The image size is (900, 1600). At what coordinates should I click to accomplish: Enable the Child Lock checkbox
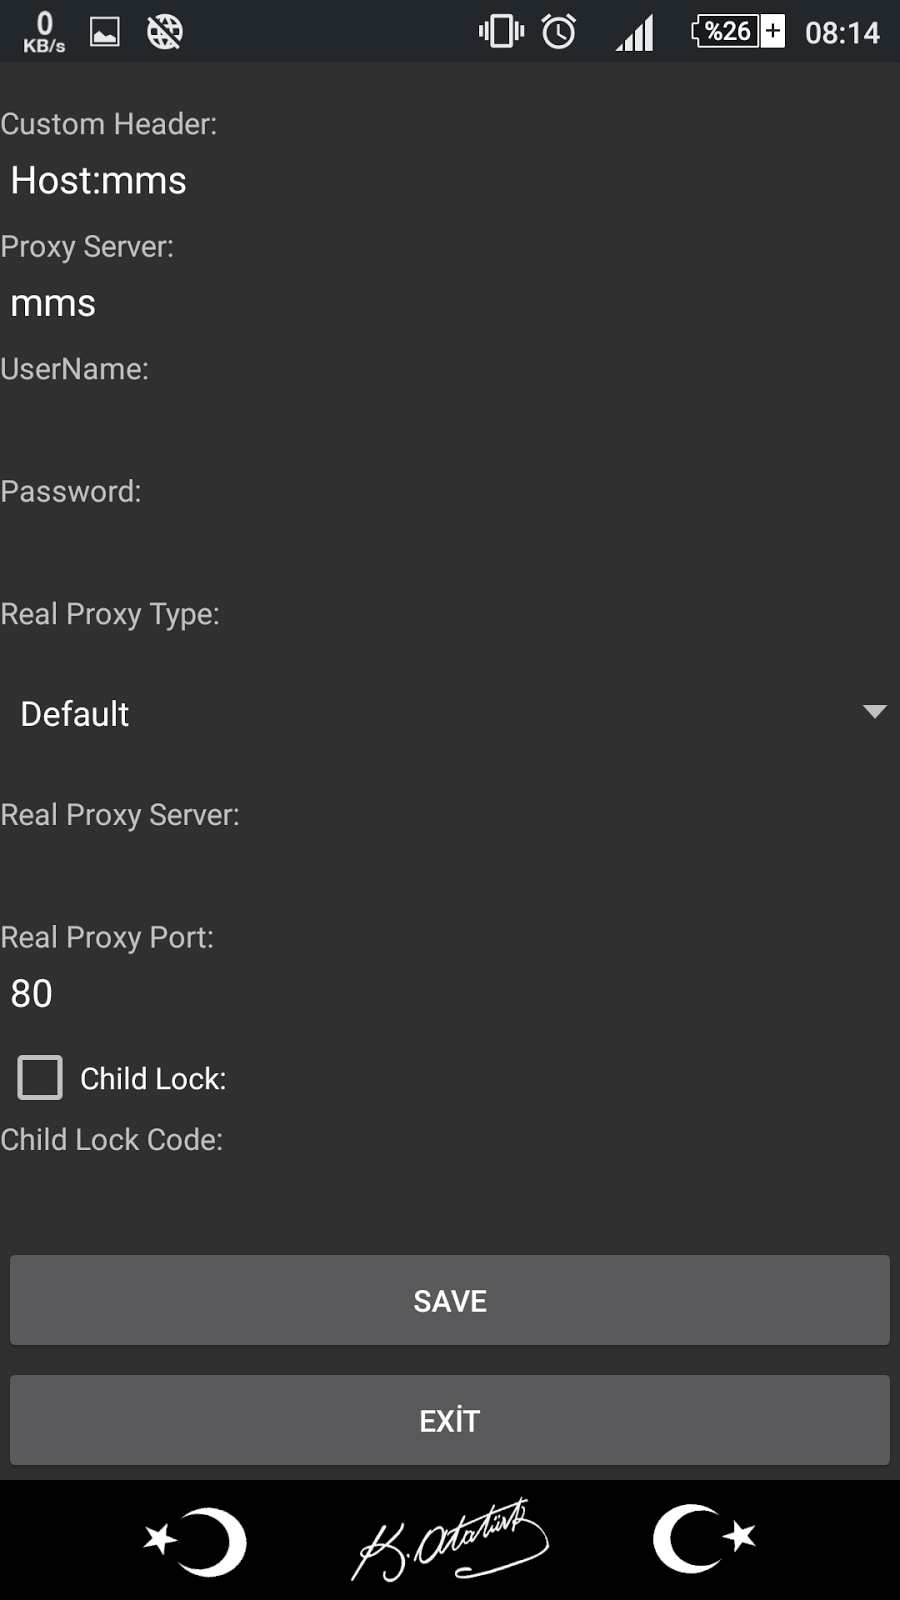coord(40,1078)
